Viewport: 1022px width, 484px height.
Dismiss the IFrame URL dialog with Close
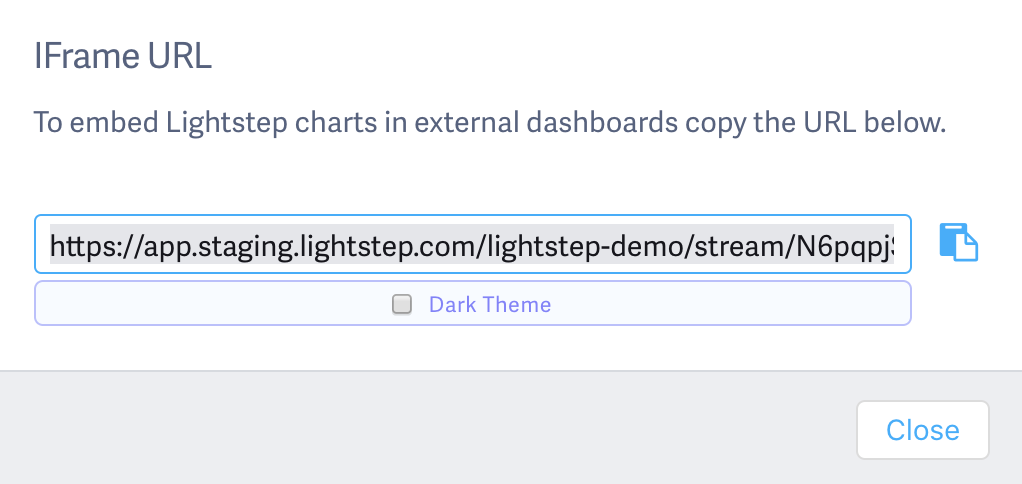tap(922, 430)
